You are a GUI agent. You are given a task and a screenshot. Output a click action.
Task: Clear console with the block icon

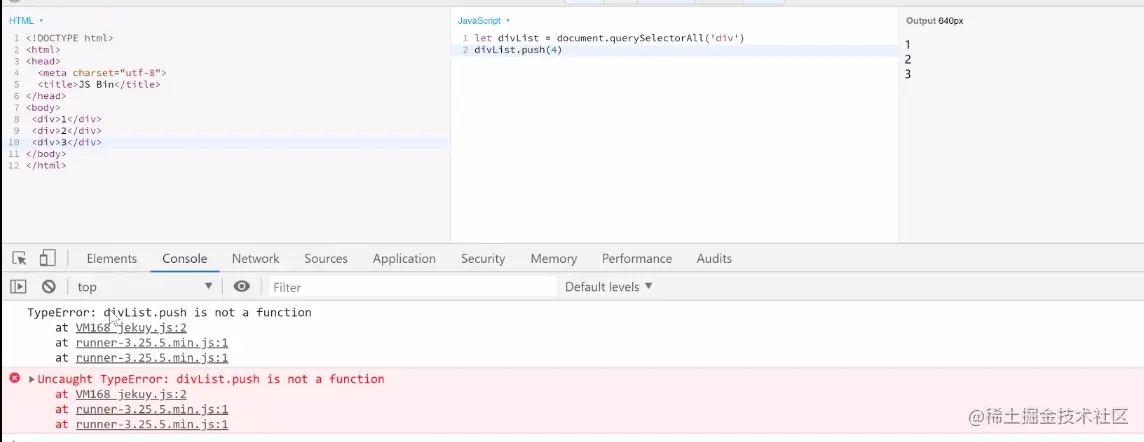pyautogui.click(x=48, y=287)
